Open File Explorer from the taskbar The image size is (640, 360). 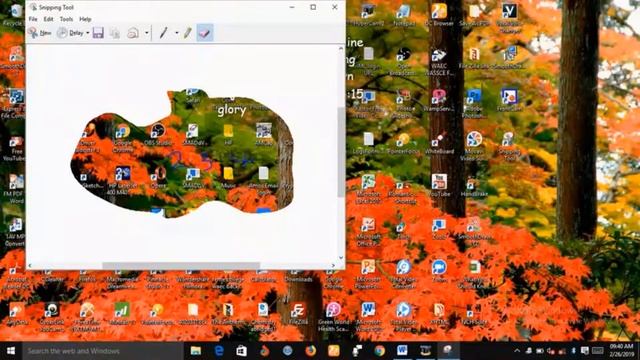click(x=196, y=351)
